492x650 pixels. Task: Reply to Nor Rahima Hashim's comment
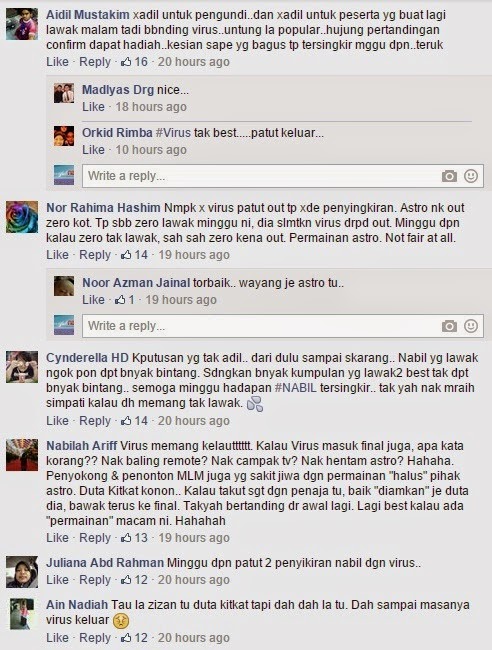[95, 255]
